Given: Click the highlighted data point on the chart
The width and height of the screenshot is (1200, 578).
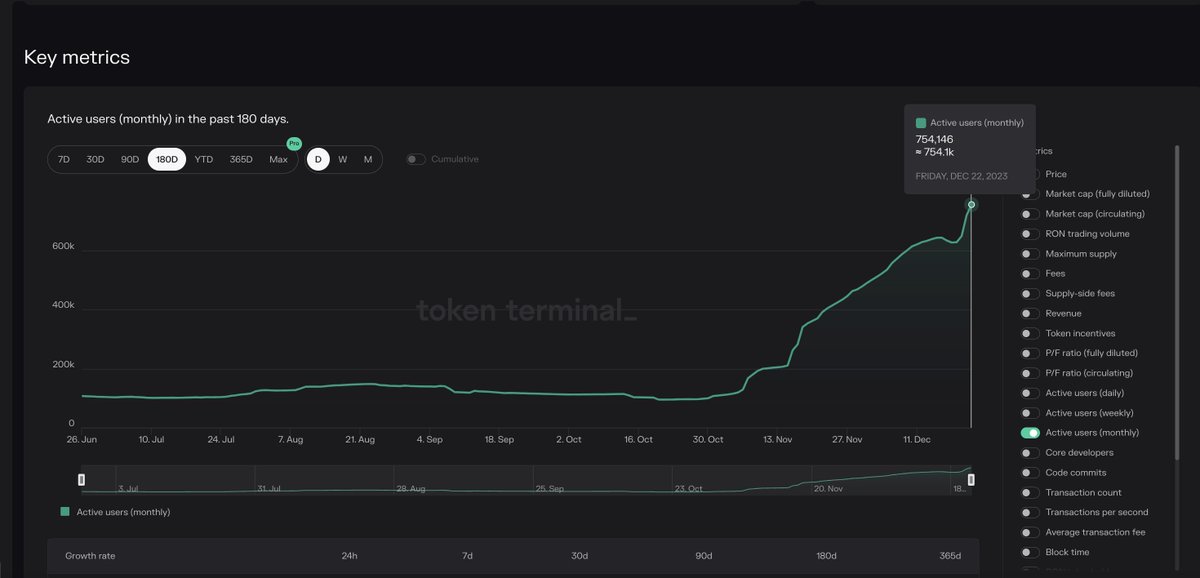Looking at the screenshot, I should (970, 205).
